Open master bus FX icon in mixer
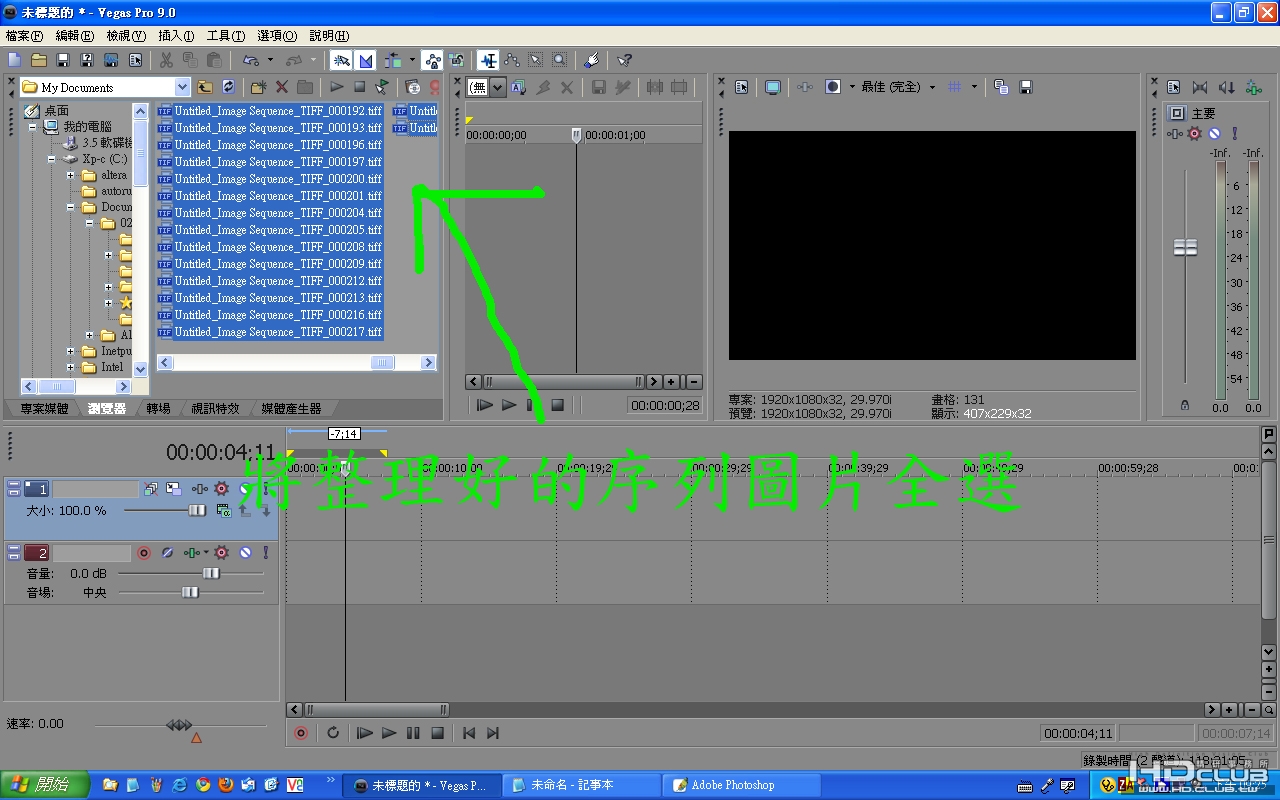This screenshot has height=800, width=1280. click(1175, 133)
